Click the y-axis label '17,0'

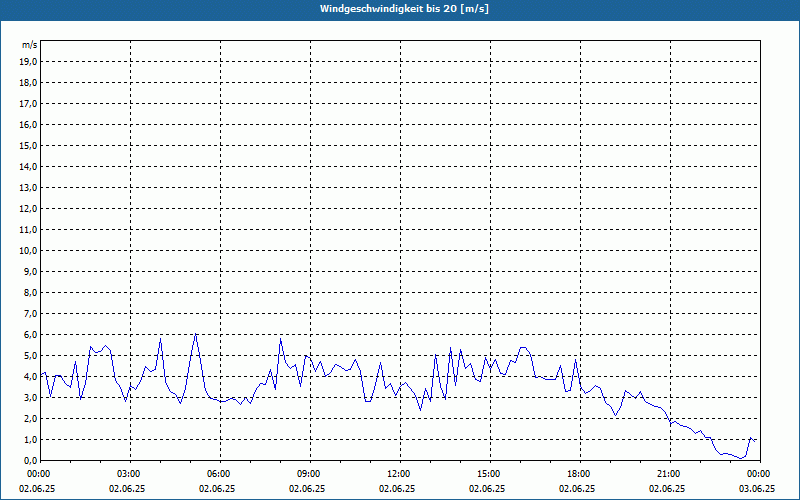pyautogui.click(x=28, y=104)
